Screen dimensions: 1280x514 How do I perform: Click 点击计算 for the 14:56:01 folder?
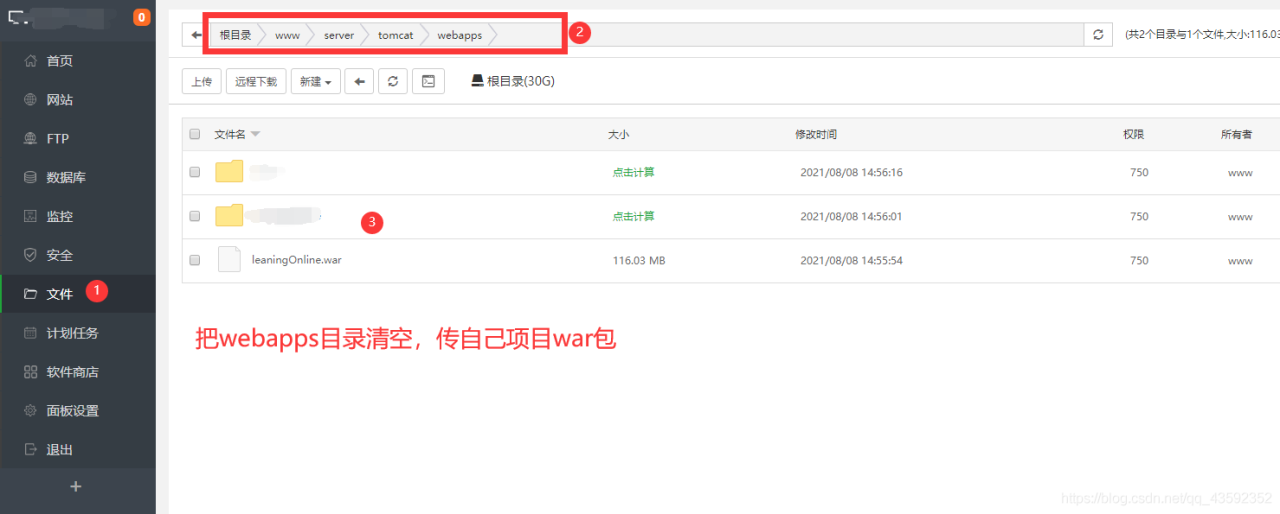click(634, 216)
